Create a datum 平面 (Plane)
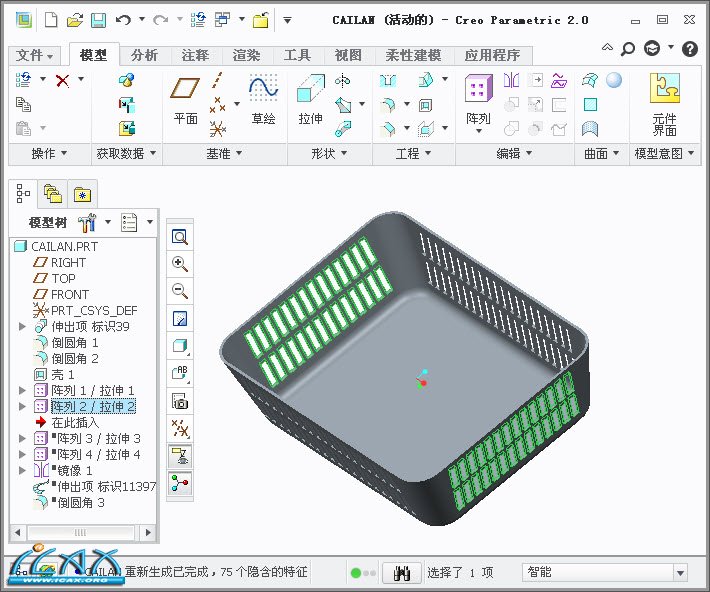 [186, 101]
